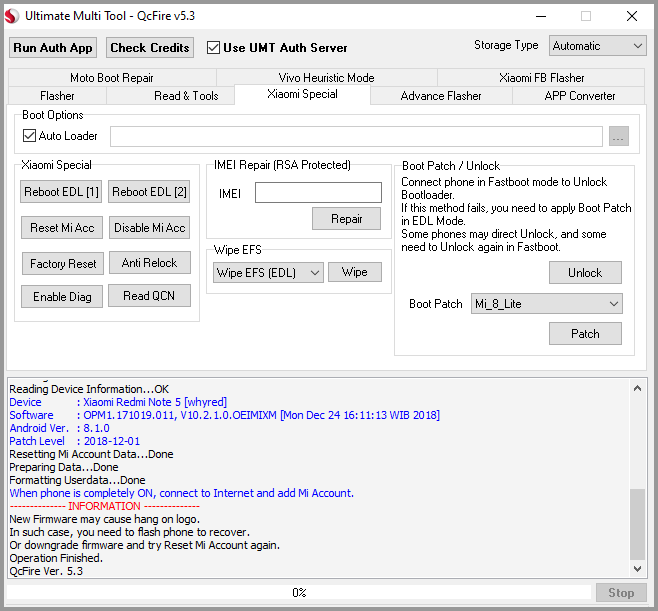Click log line 'Formatting Userdata...Done'
Image resolution: width=658 pixels, height=611 pixels.
coord(77,480)
